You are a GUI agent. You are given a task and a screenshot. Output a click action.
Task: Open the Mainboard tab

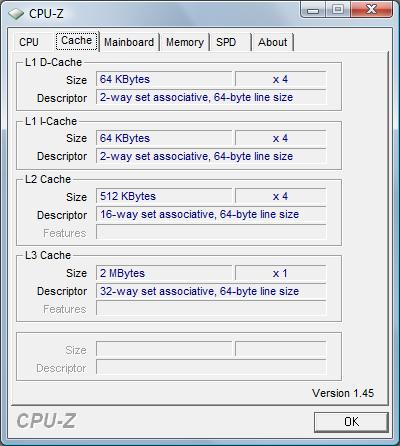coord(129,42)
